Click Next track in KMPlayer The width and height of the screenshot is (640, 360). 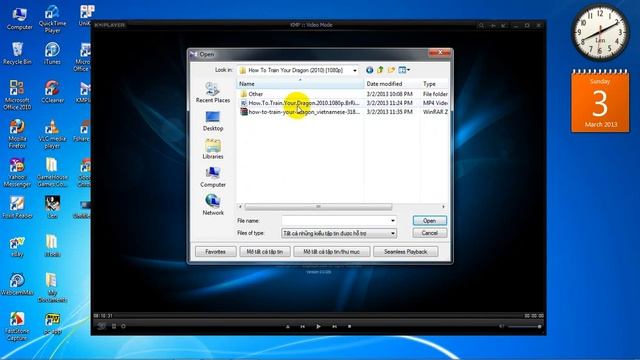[334, 327]
